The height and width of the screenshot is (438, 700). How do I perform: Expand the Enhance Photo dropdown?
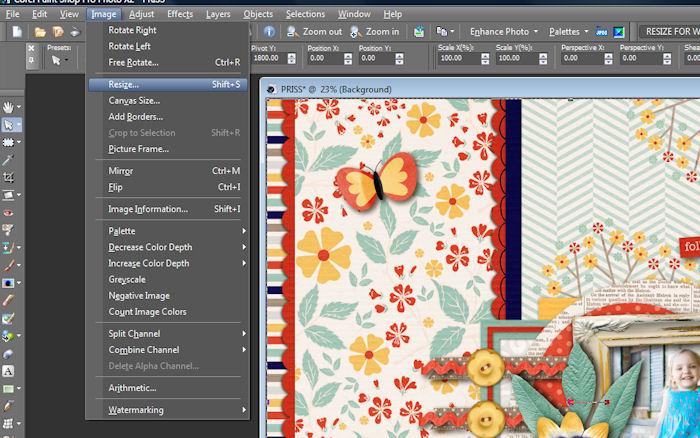[536, 32]
